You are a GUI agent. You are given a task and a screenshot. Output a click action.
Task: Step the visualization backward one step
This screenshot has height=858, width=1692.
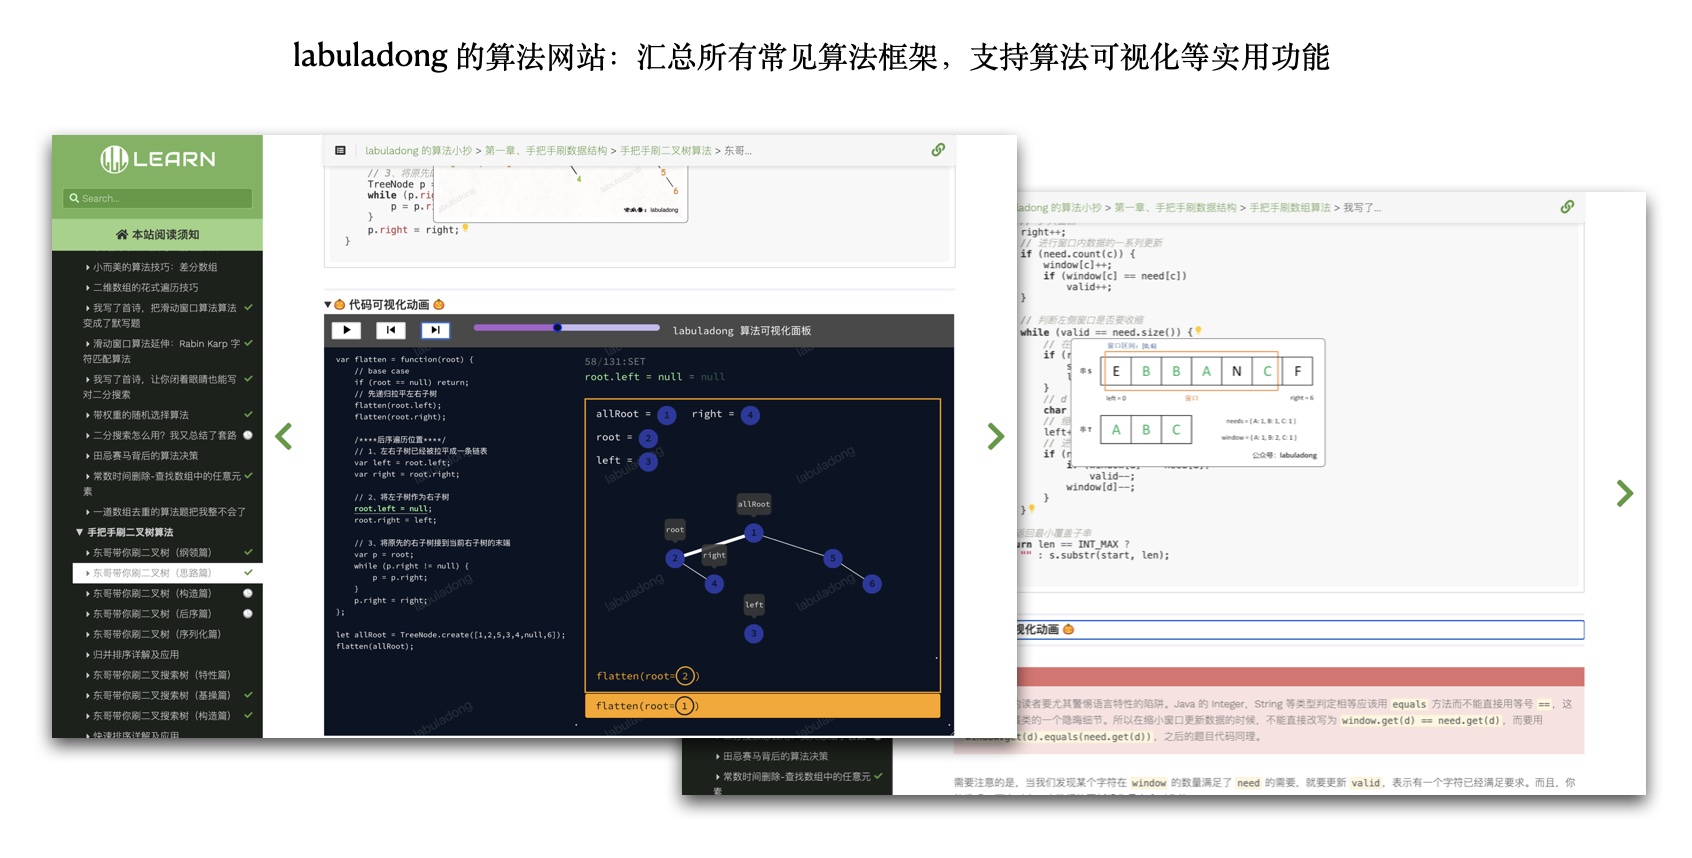point(391,330)
